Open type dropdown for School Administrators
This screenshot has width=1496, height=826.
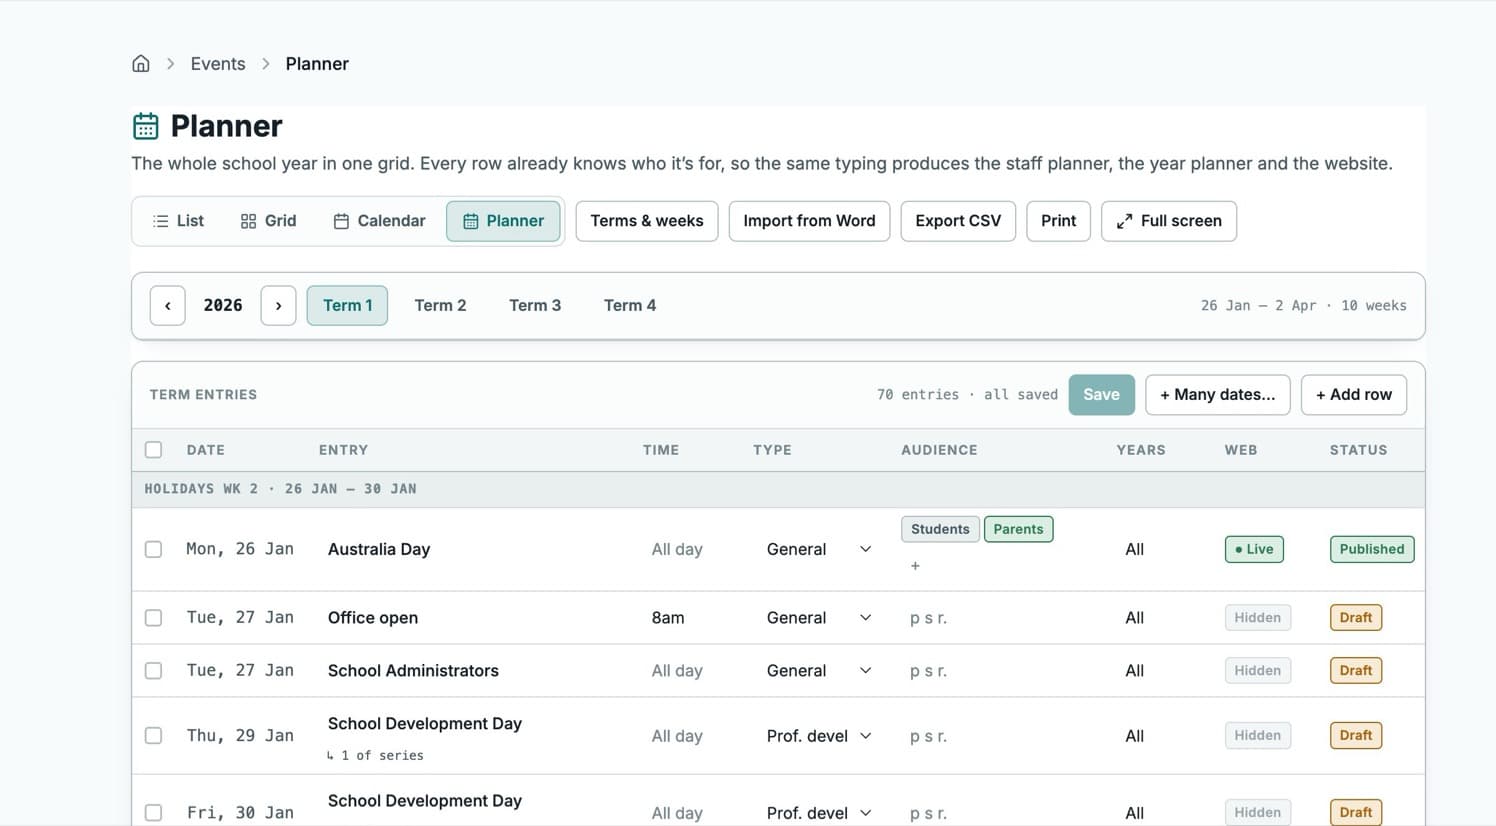[819, 671]
